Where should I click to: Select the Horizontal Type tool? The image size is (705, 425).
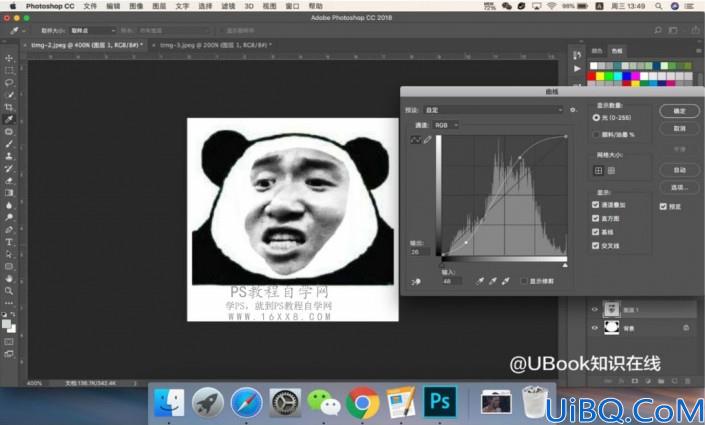[9, 242]
